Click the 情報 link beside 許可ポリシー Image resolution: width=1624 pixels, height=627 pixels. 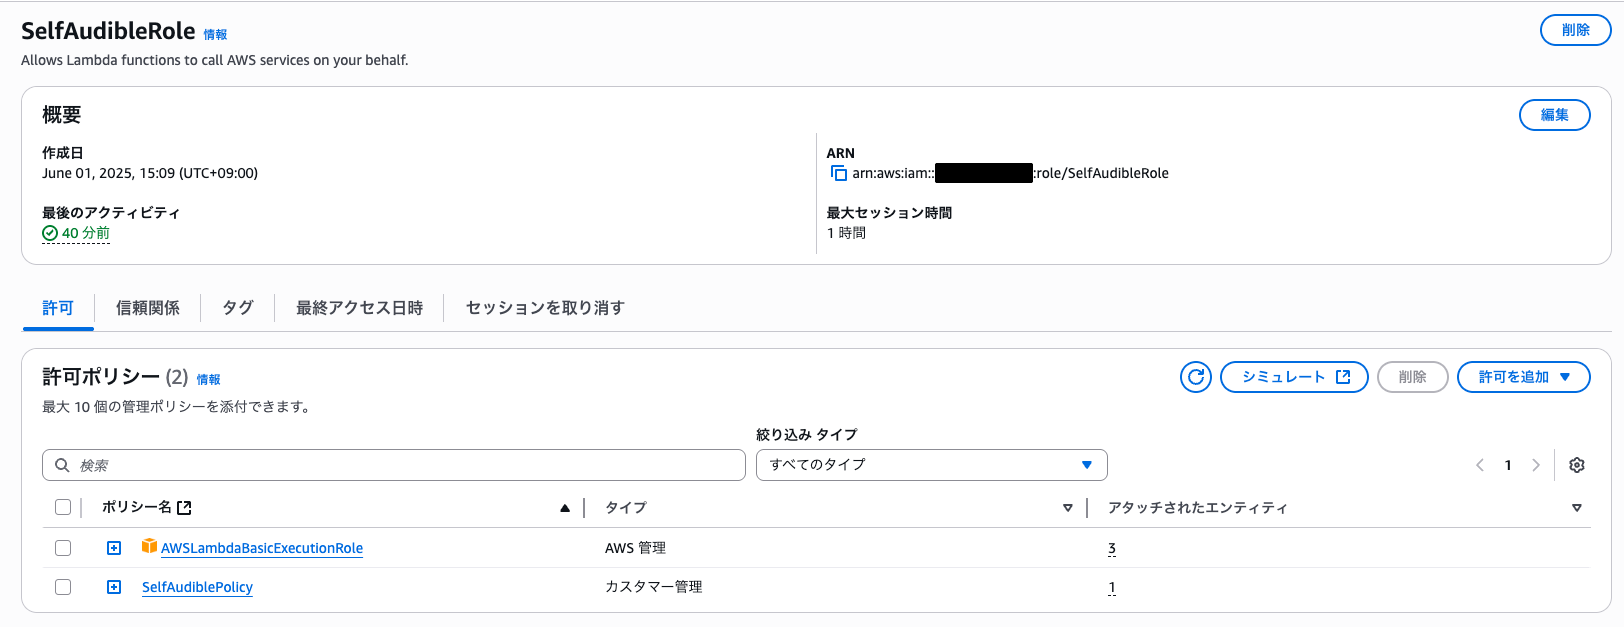pyautogui.click(x=208, y=380)
